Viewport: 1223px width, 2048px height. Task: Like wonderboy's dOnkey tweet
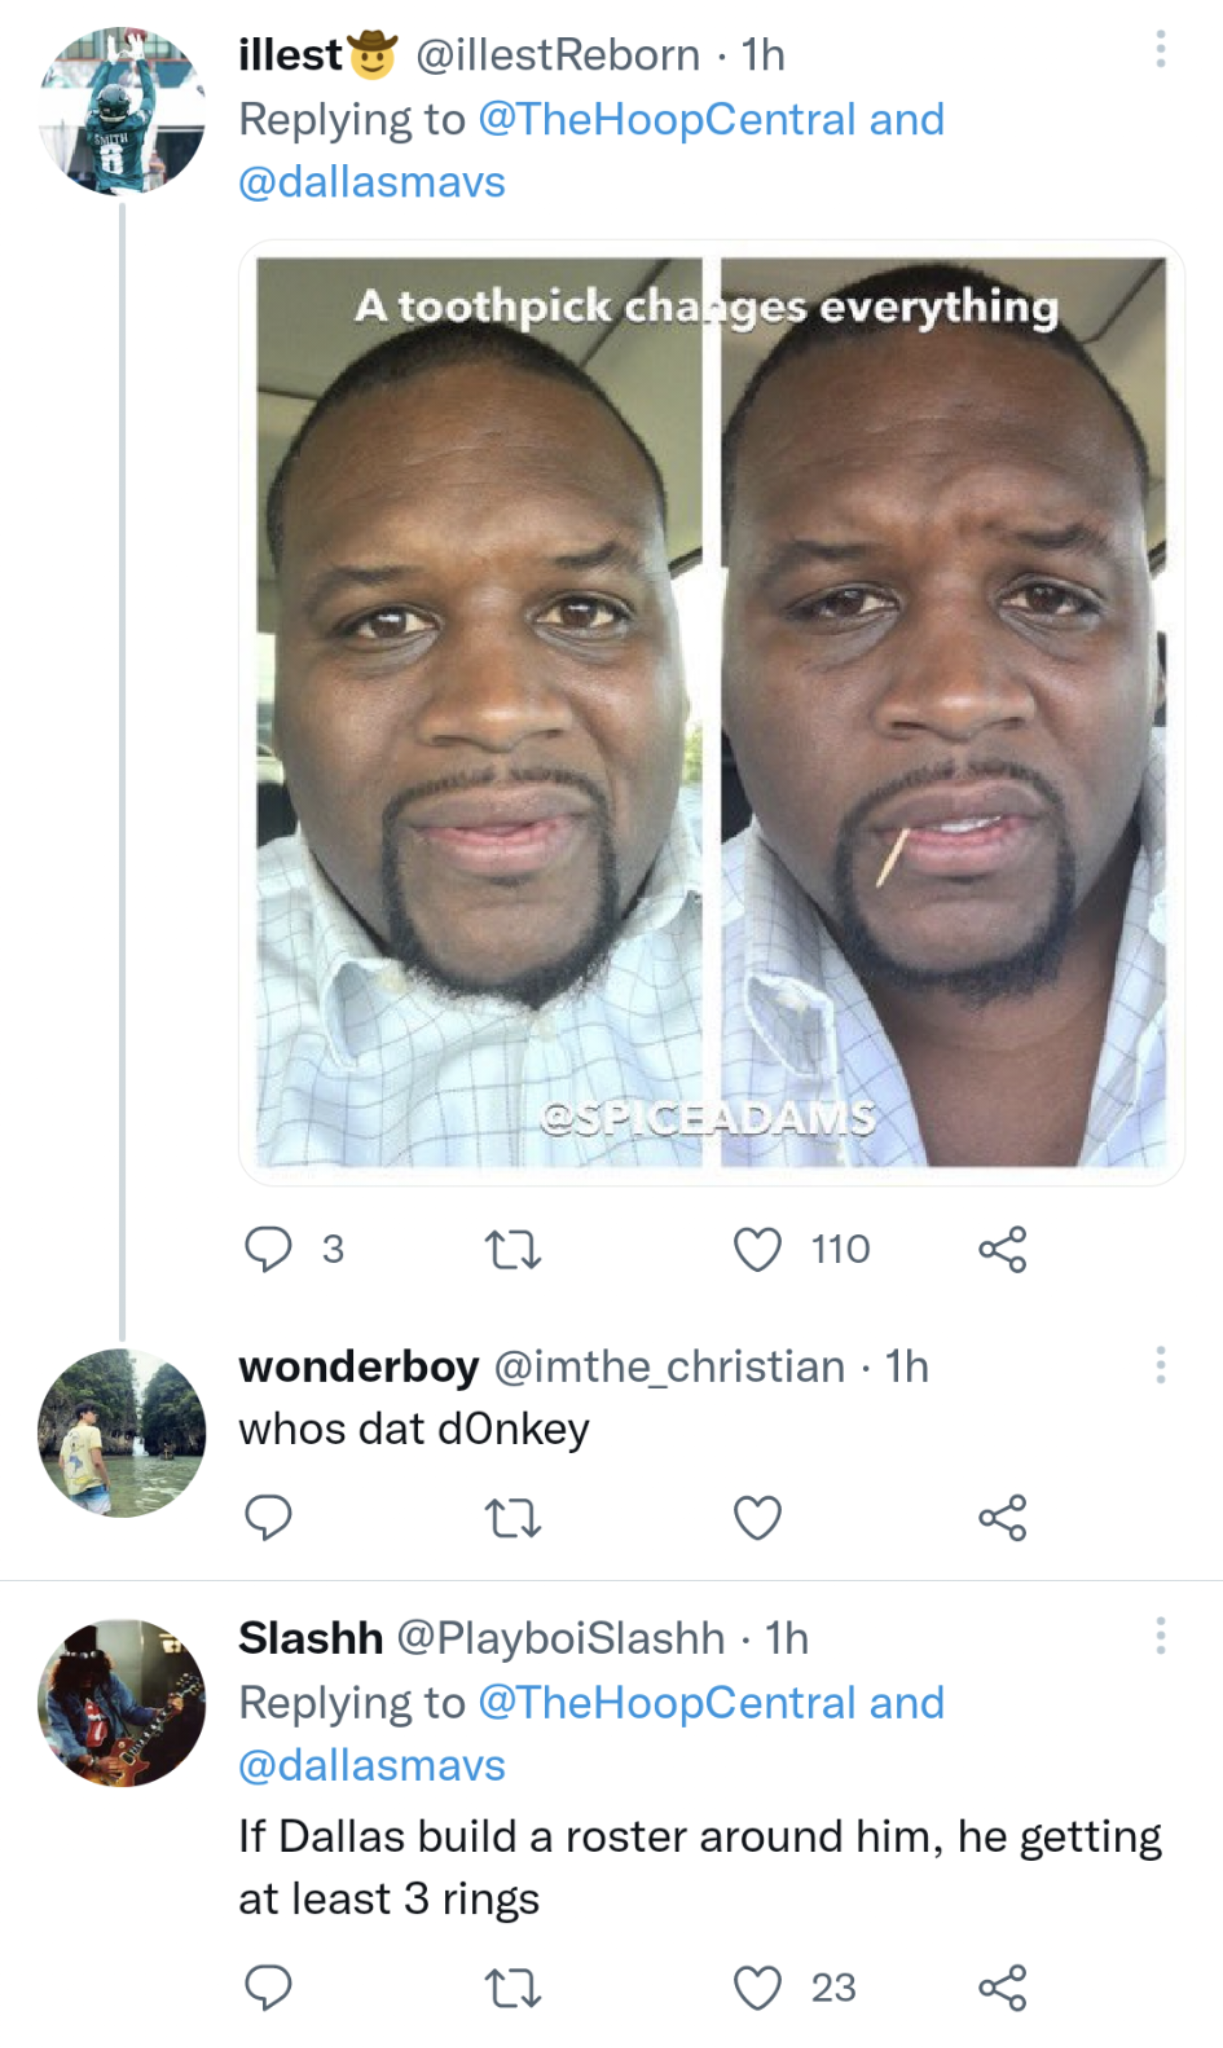[x=757, y=1517]
